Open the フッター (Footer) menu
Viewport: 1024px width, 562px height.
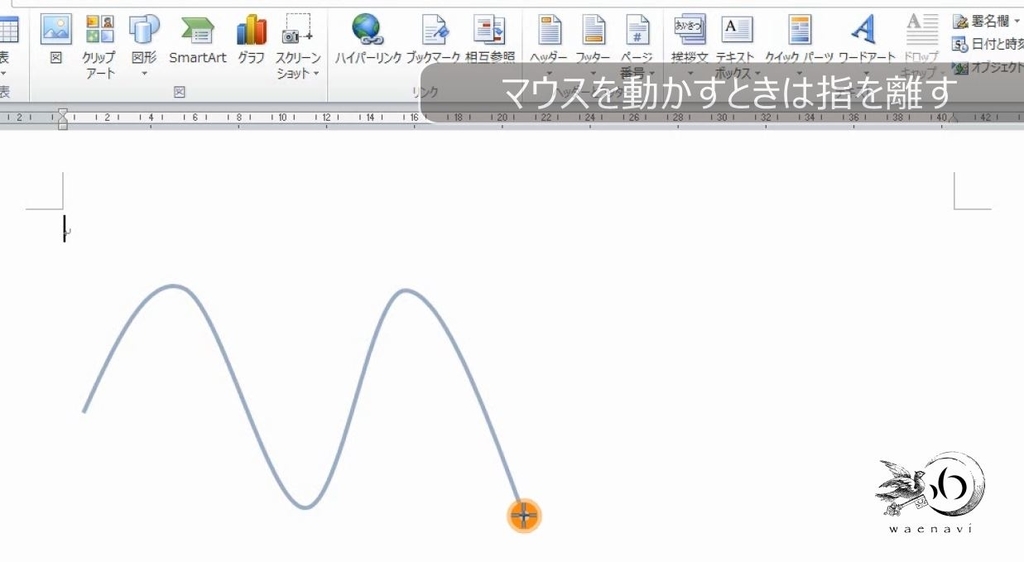click(x=593, y=42)
